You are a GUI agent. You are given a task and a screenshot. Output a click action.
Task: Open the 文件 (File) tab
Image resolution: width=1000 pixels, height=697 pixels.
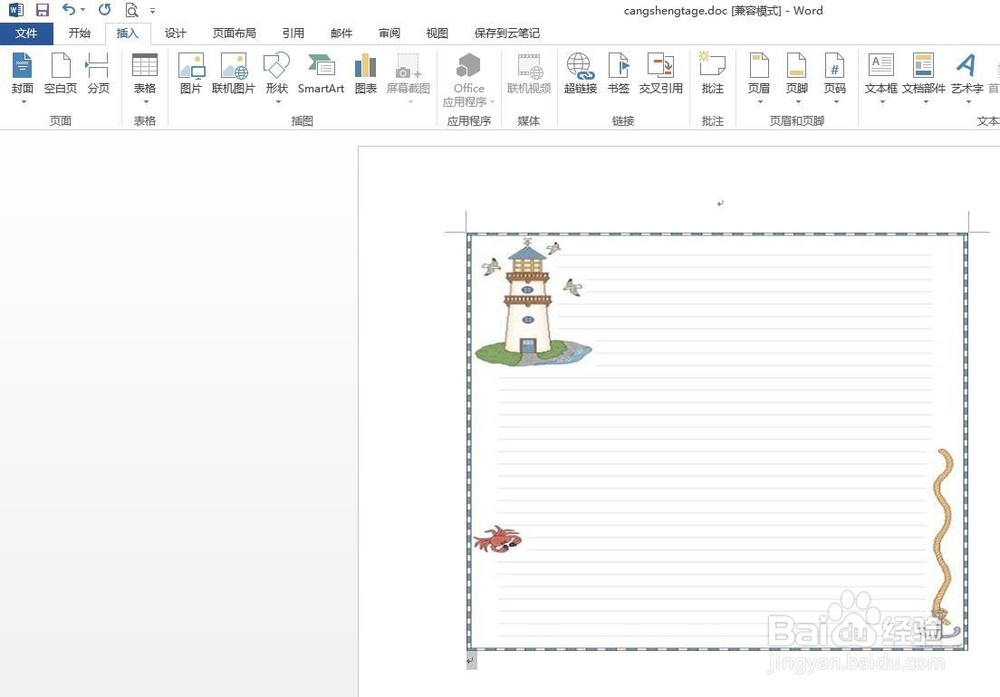(x=26, y=33)
